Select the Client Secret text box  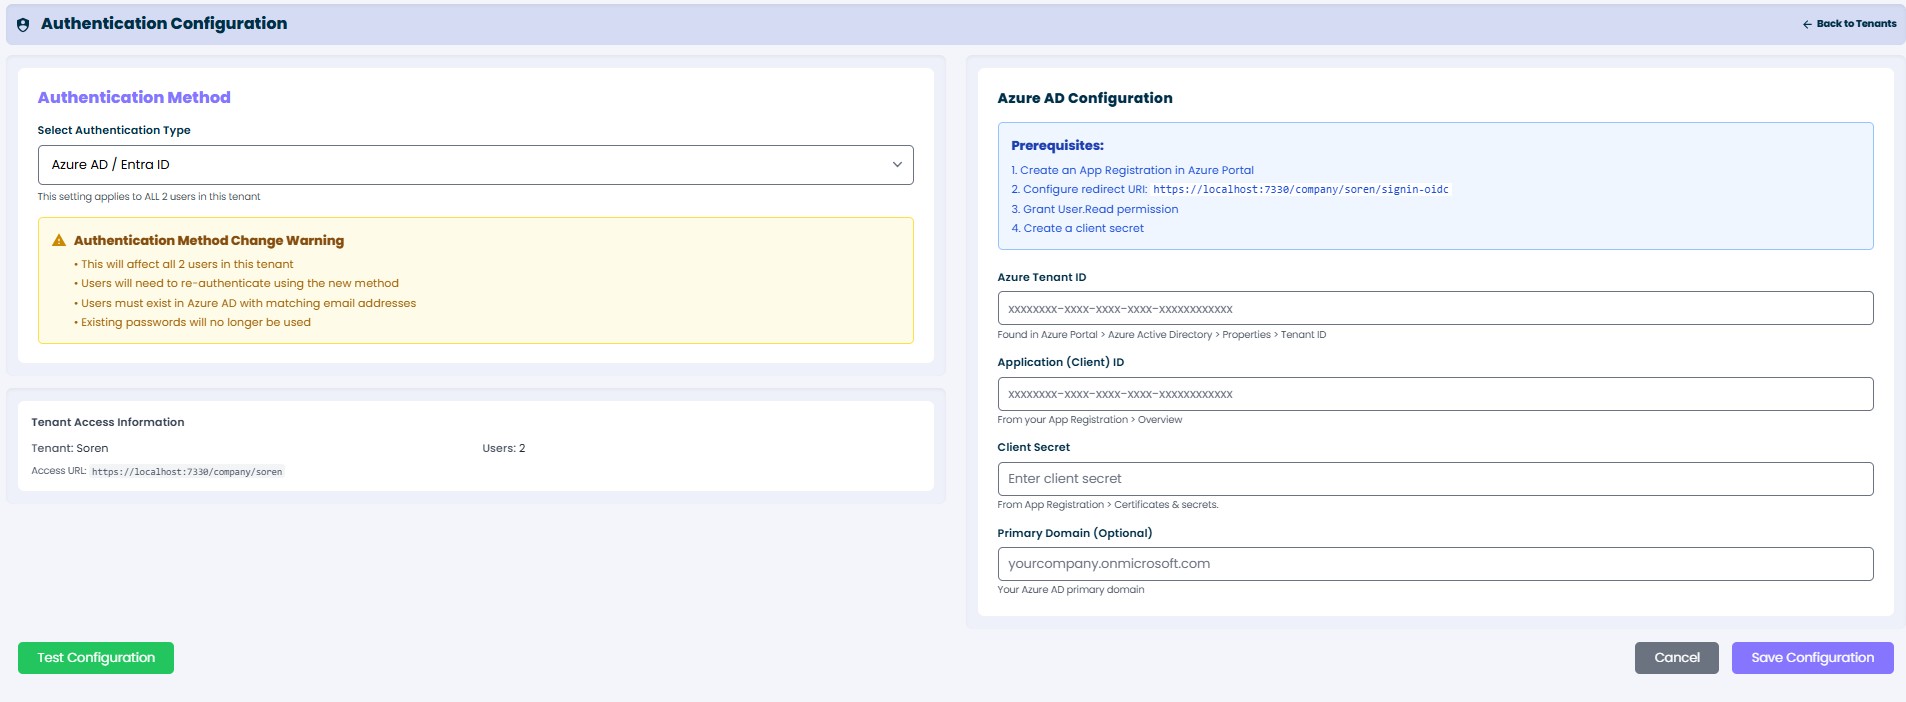point(1435,479)
